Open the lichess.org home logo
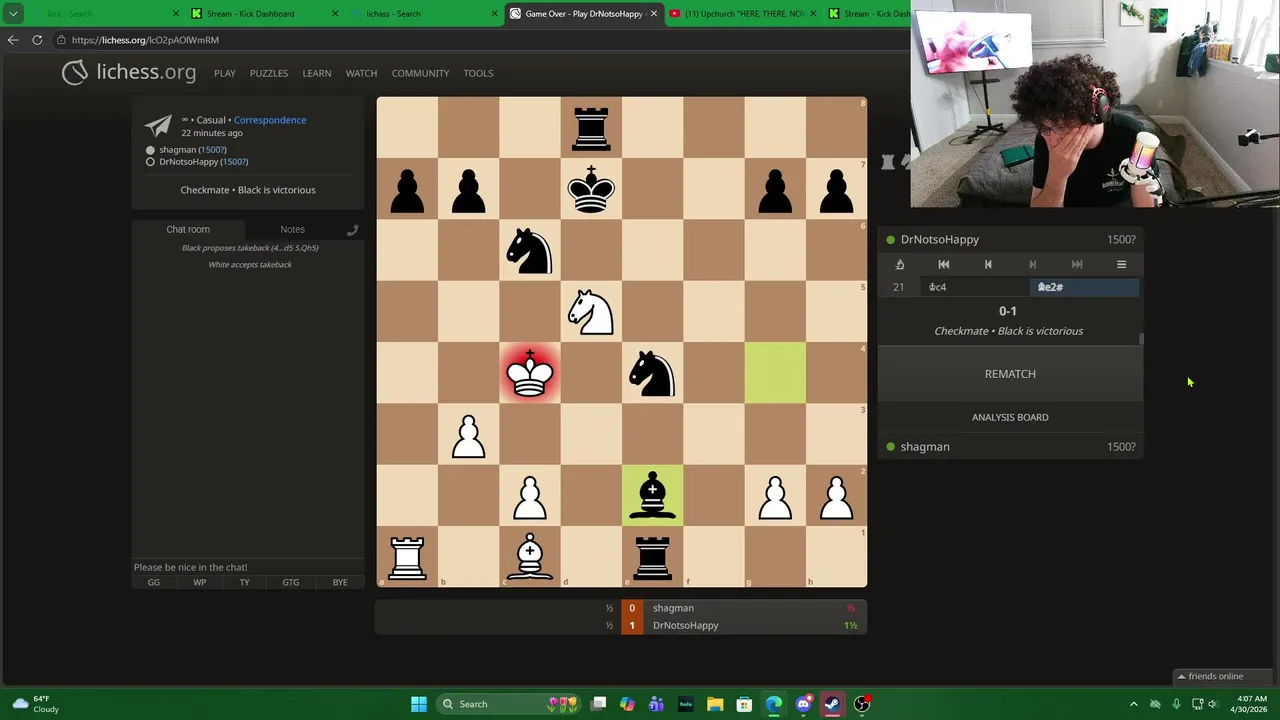 point(129,72)
